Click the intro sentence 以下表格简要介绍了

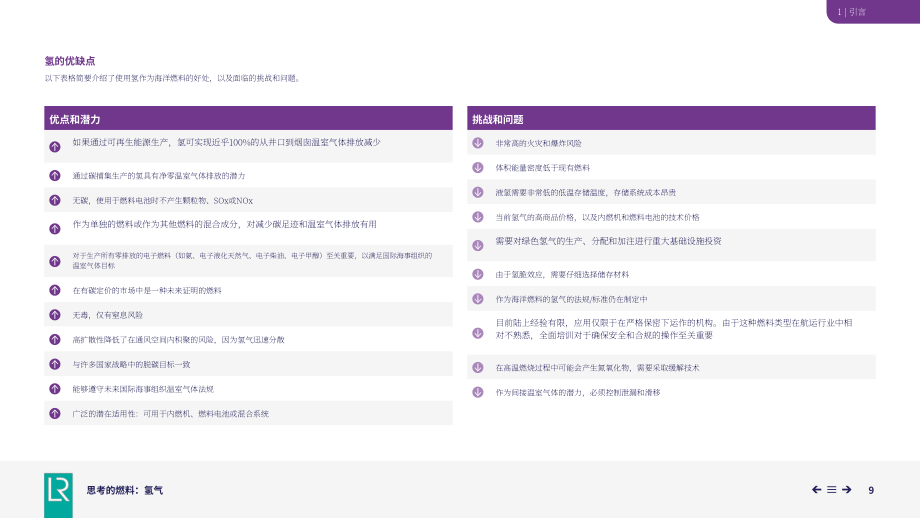pyautogui.click(x=174, y=78)
